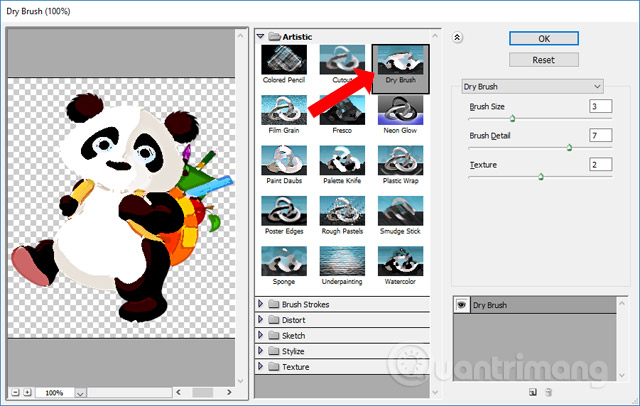This screenshot has width=640, height=406.
Task: Select the Colored Pencil filter thumbnail
Action: click(x=284, y=60)
